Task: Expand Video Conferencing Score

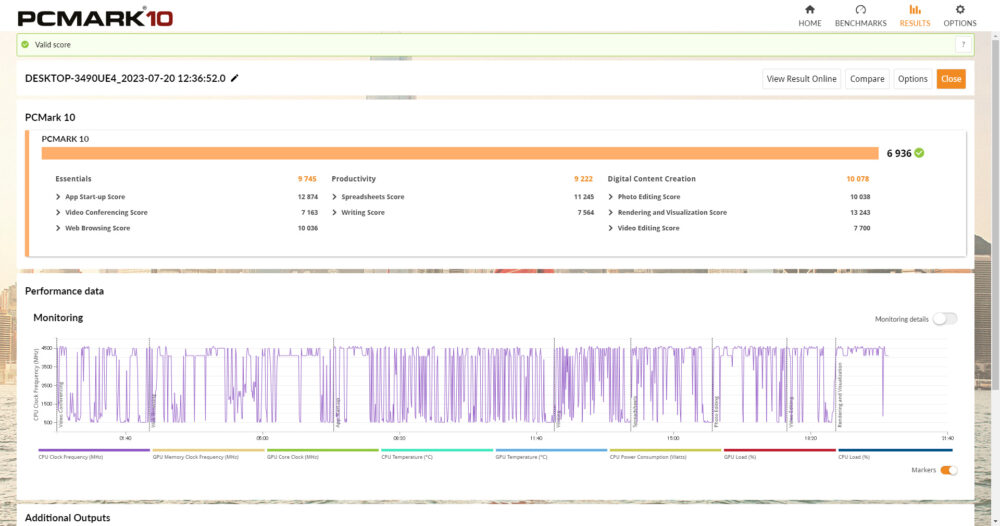Action: pyautogui.click(x=58, y=212)
